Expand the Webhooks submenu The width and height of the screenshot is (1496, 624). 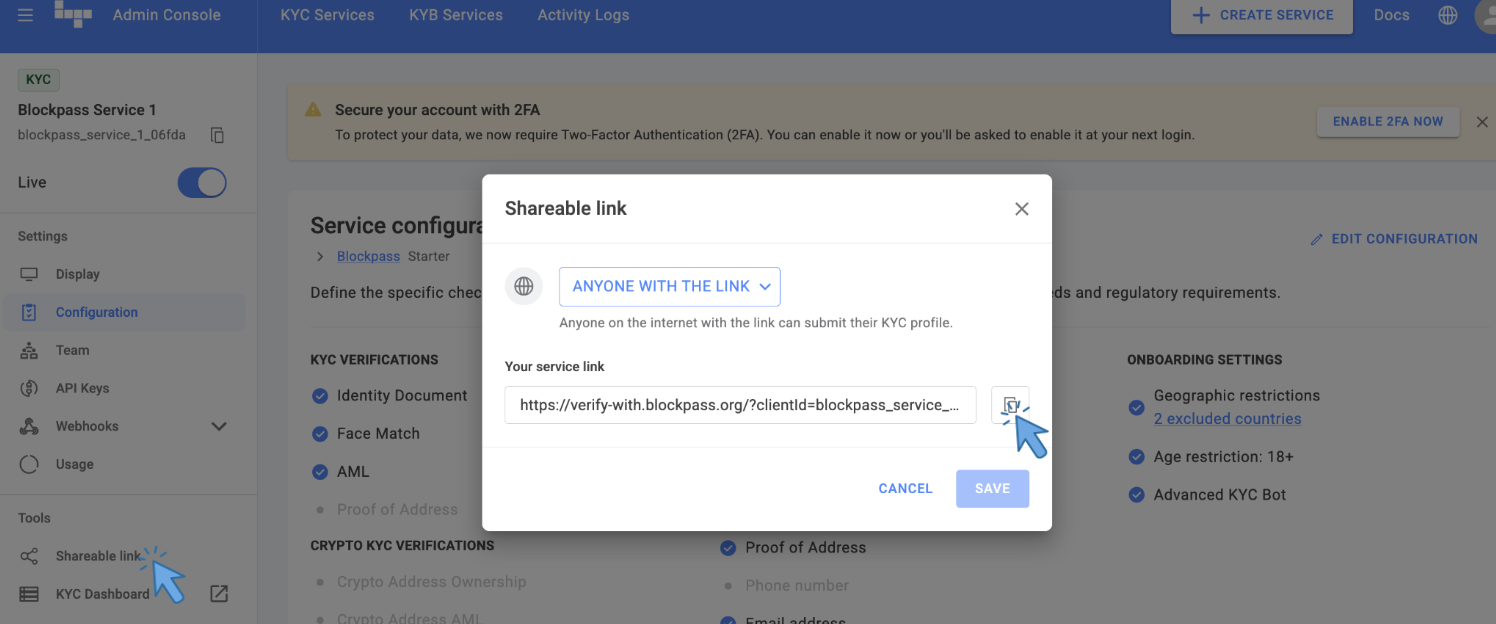[219, 426]
